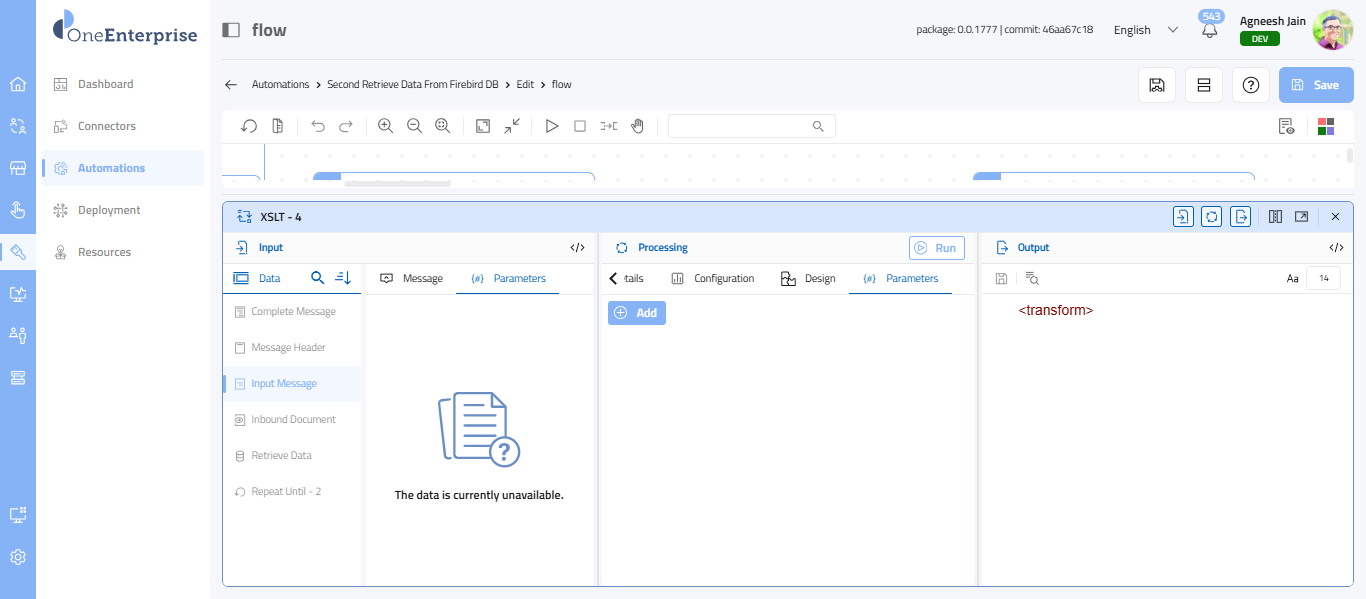The image size is (1366, 599).
Task: Select the pan hand tool
Action: 637,126
